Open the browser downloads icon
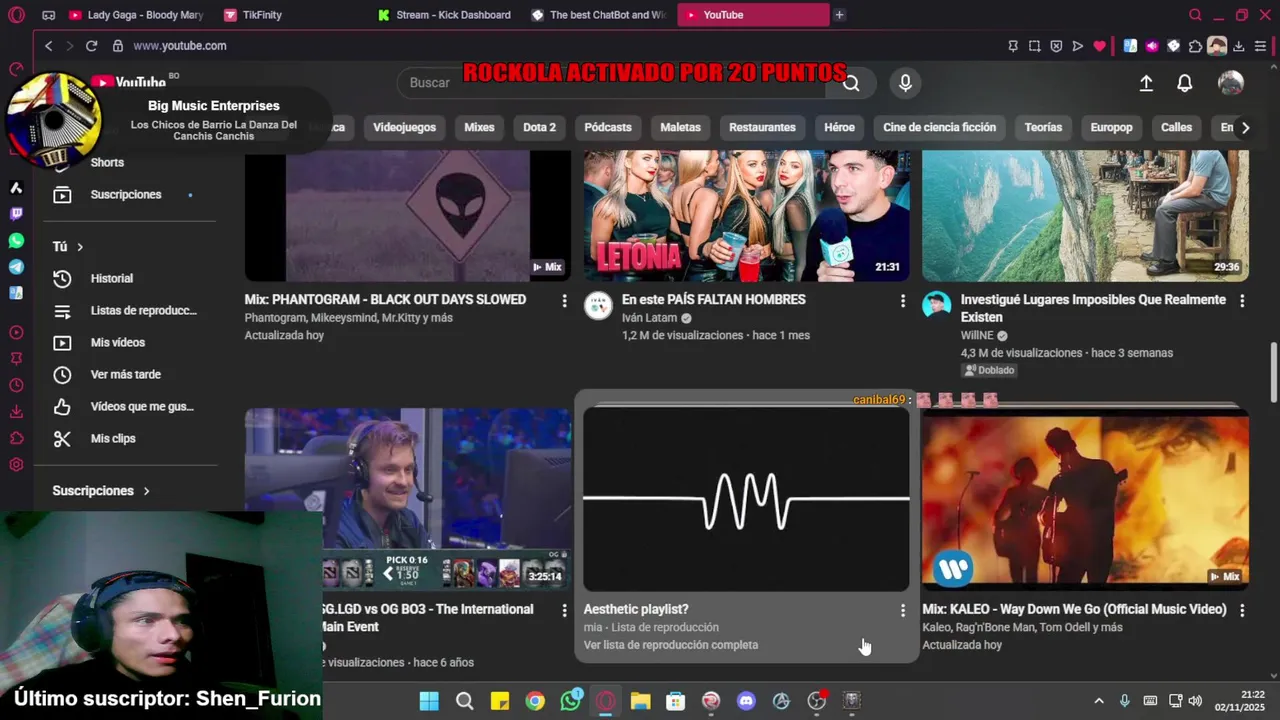This screenshot has height=720, width=1280. pyautogui.click(x=1238, y=46)
